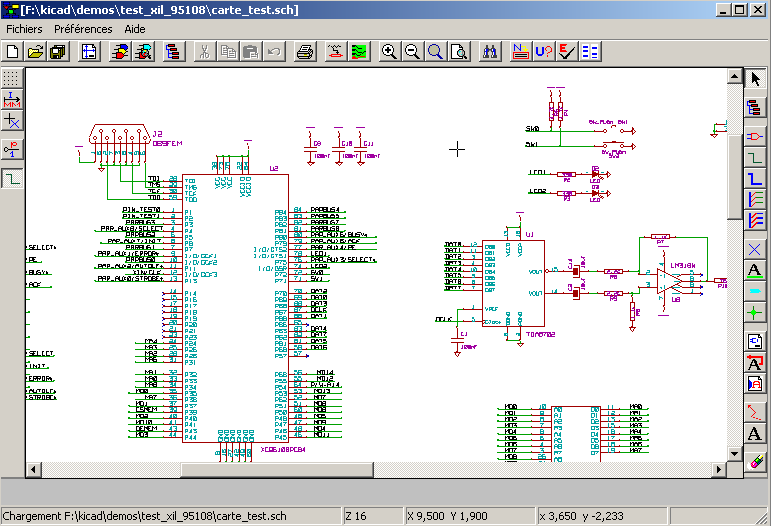Image resolution: width=771 pixels, height=526 pixels.
Task: Select the Place junction tool
Action: point(757,313)
